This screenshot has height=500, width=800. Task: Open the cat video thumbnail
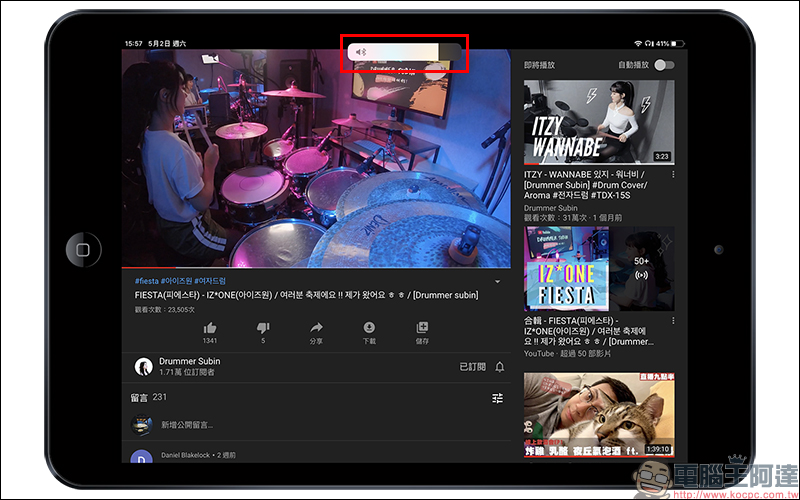click(598, 414)
